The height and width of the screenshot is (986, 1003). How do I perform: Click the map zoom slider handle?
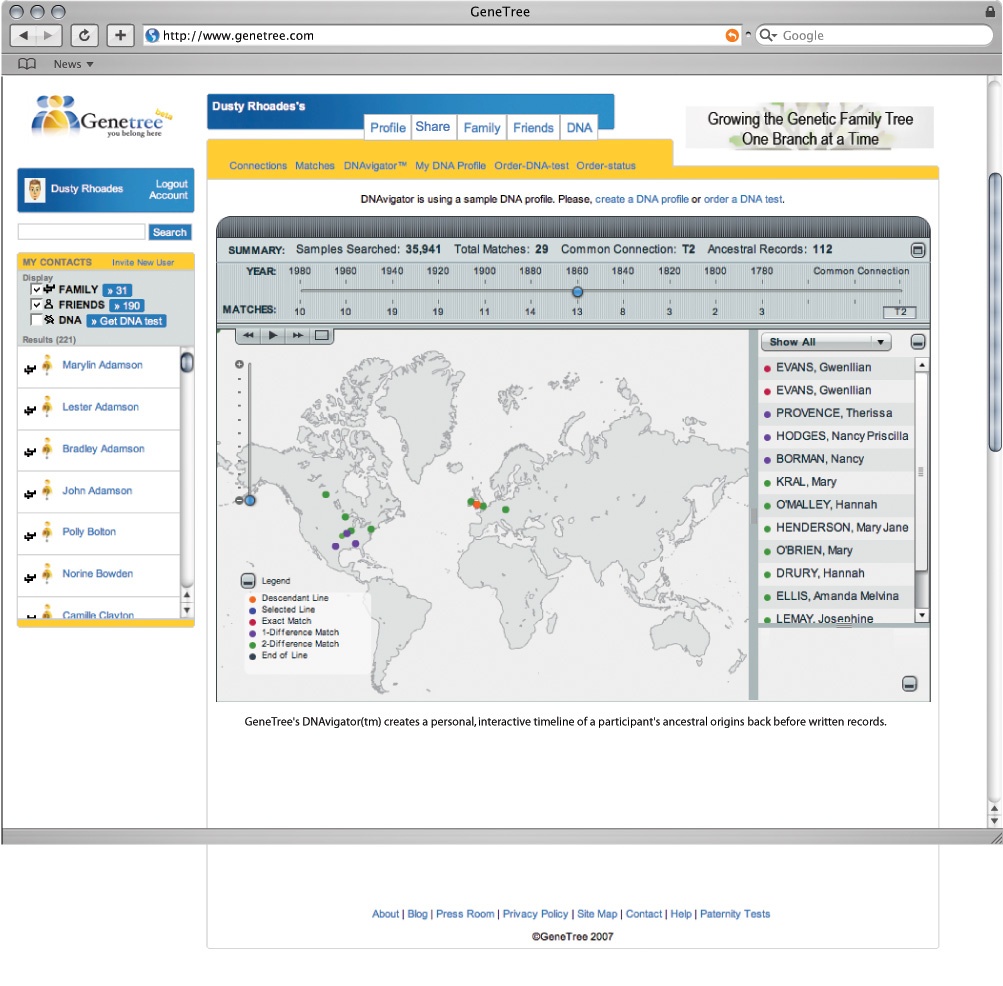[249, 500]
